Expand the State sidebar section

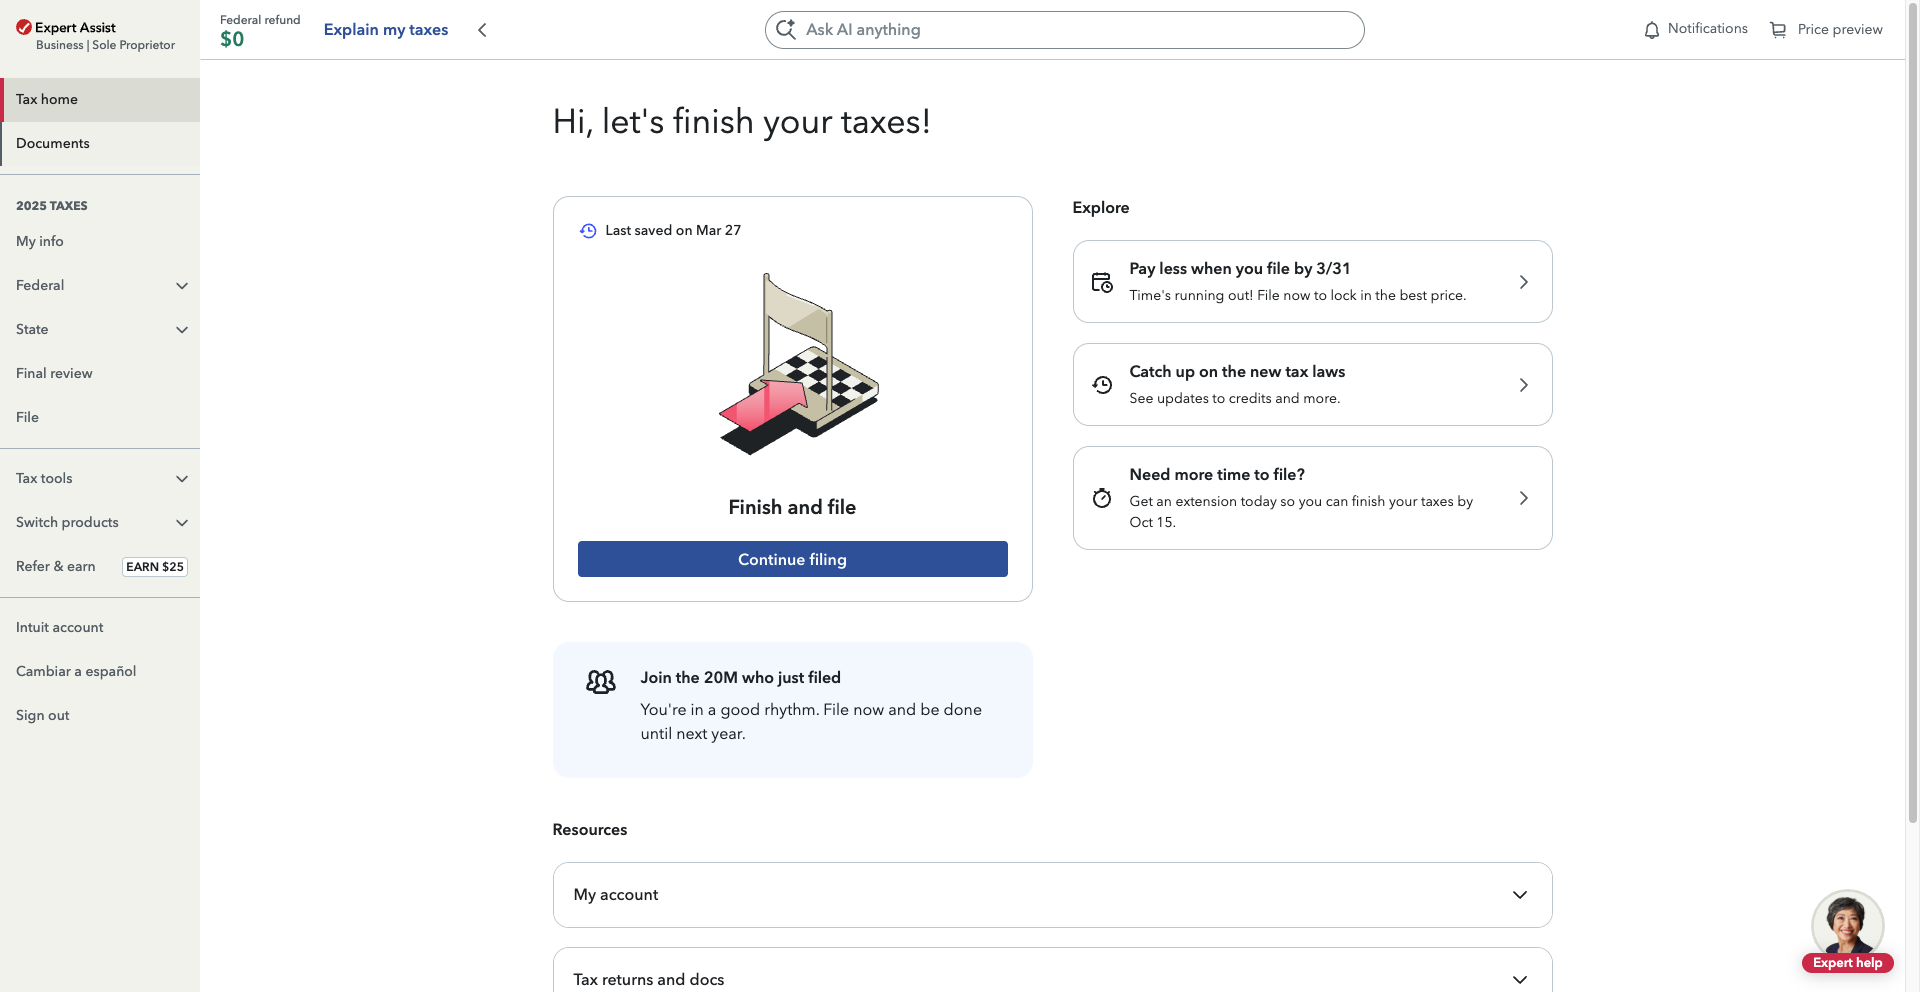181,330
